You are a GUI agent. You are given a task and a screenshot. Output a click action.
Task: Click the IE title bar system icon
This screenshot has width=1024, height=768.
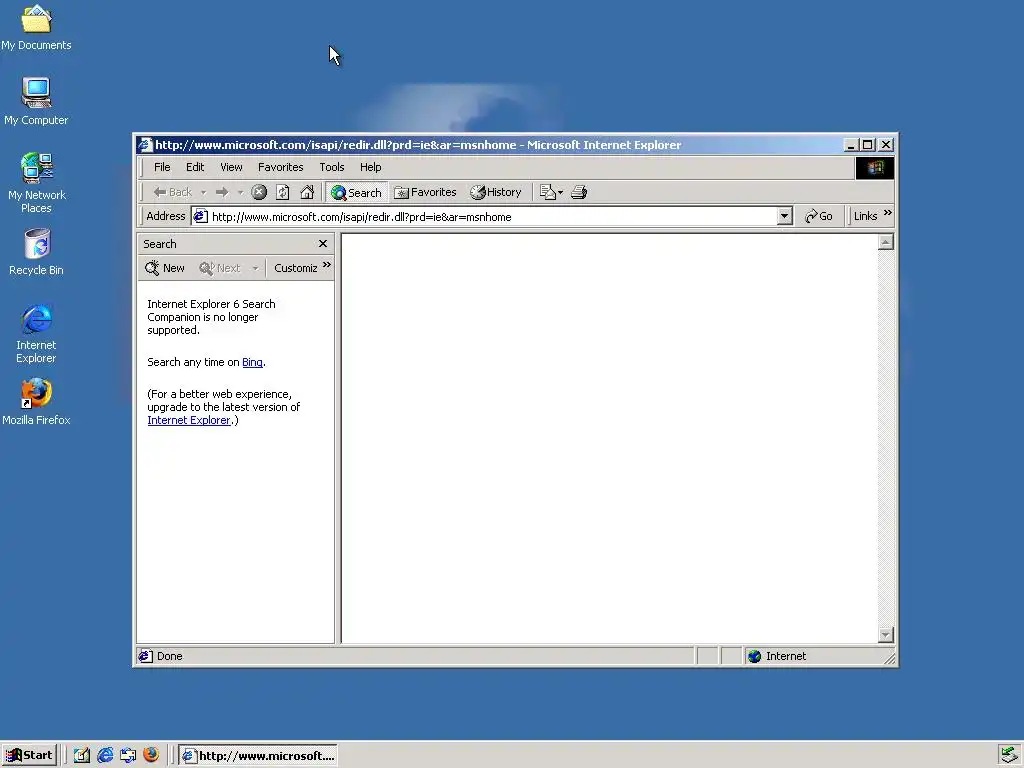click(x=146, y=145)
